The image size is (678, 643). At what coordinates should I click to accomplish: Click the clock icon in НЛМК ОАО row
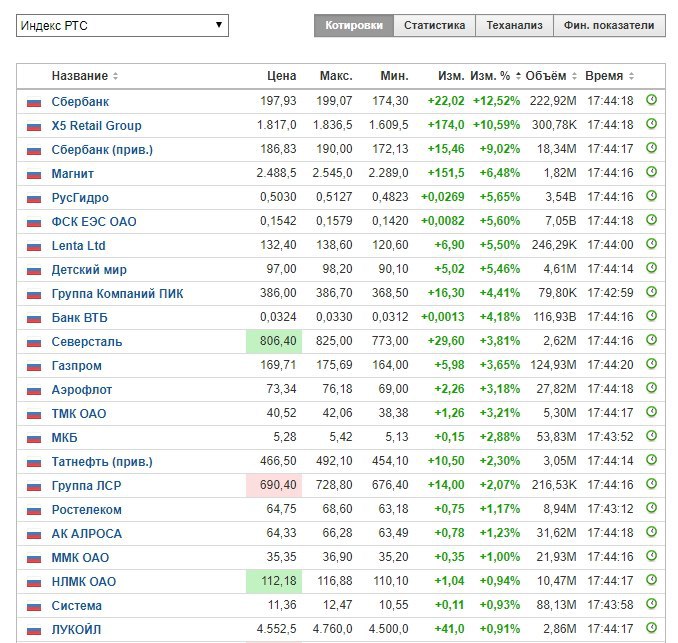pos(651,580)
